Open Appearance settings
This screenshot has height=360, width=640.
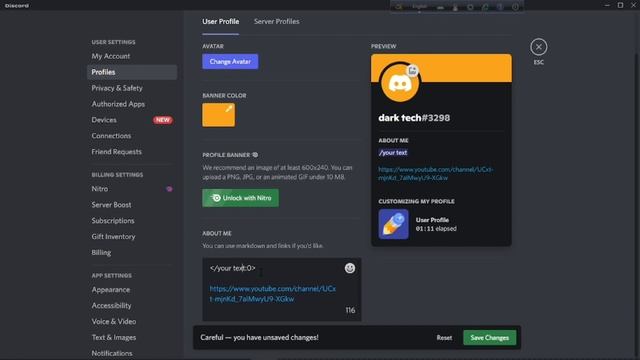[x=132, y=290]
